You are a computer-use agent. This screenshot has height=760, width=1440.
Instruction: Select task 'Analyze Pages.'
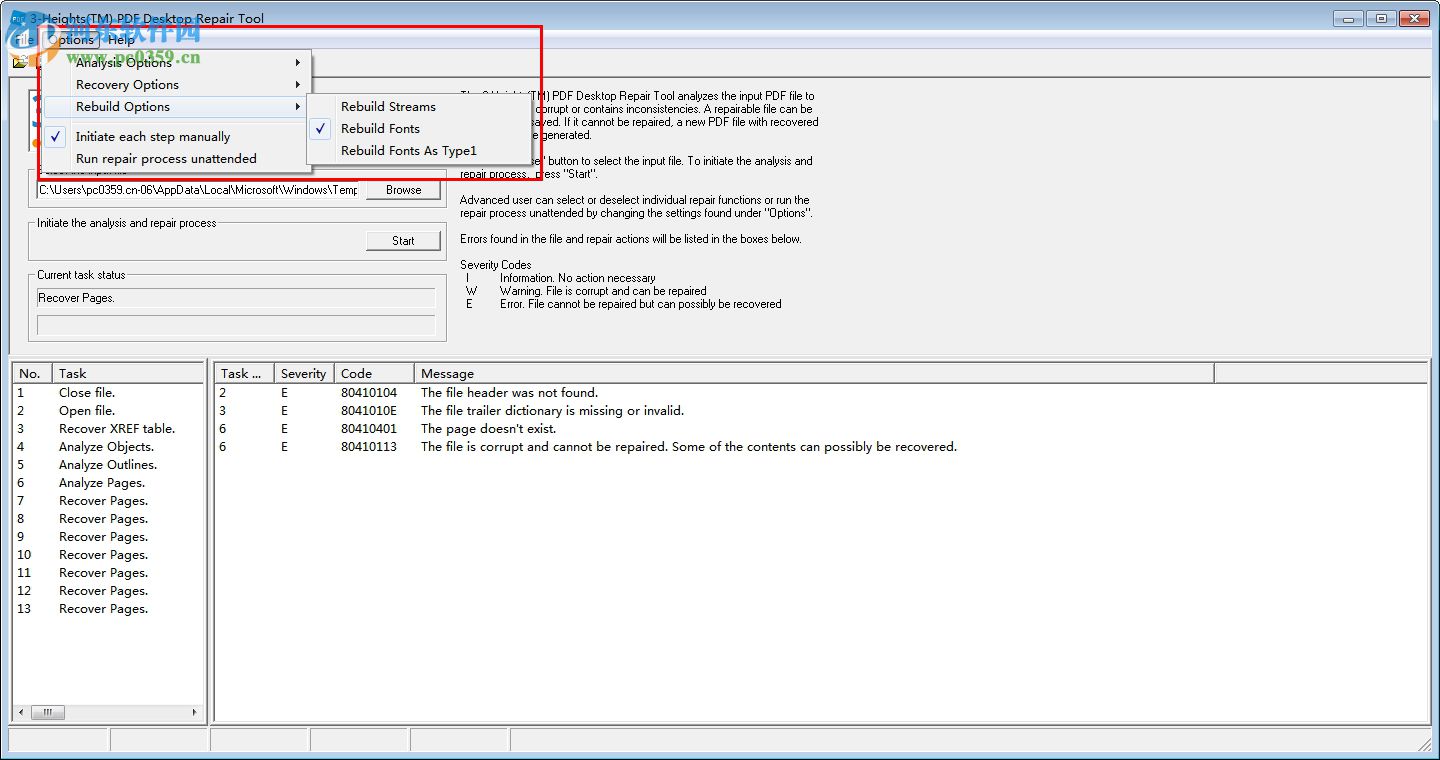(x=102, y=483)
